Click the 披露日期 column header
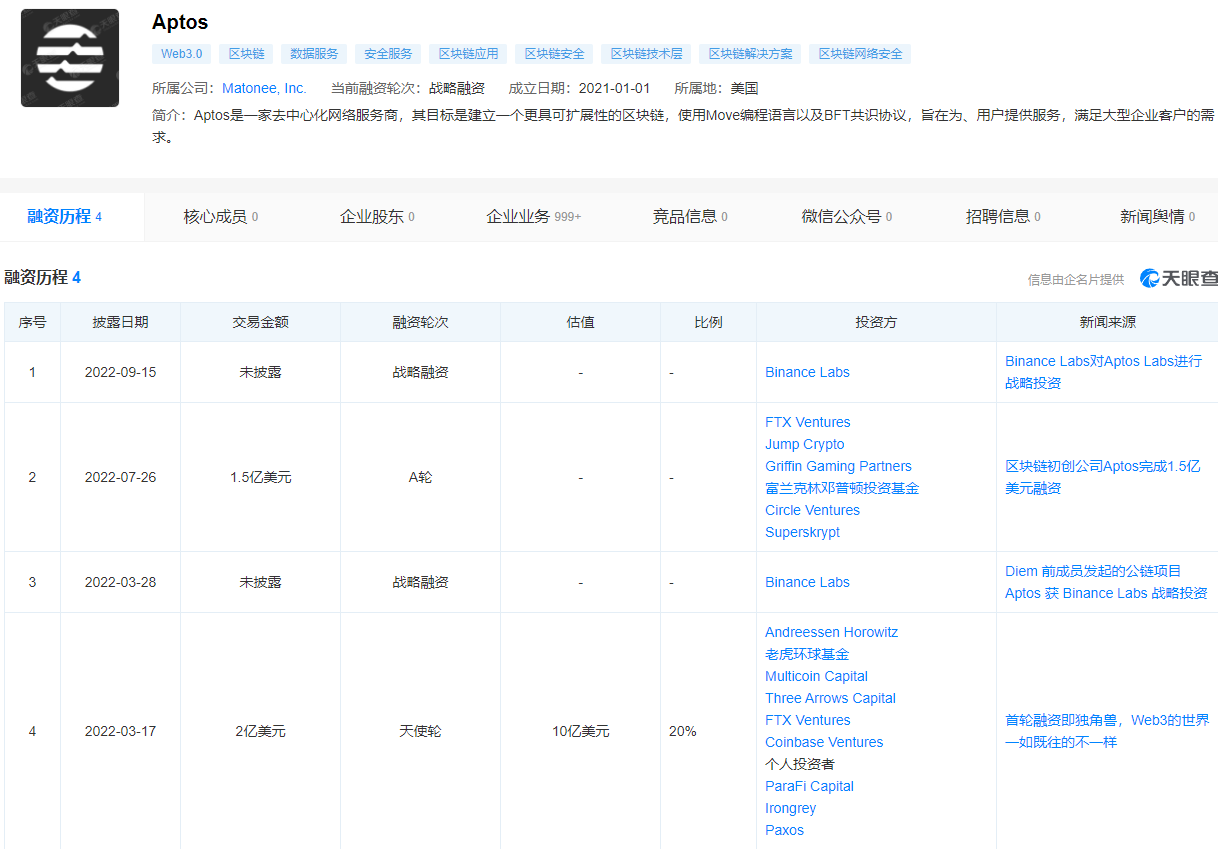Screen dimensions: 1218x849 (x=120, y=322)
